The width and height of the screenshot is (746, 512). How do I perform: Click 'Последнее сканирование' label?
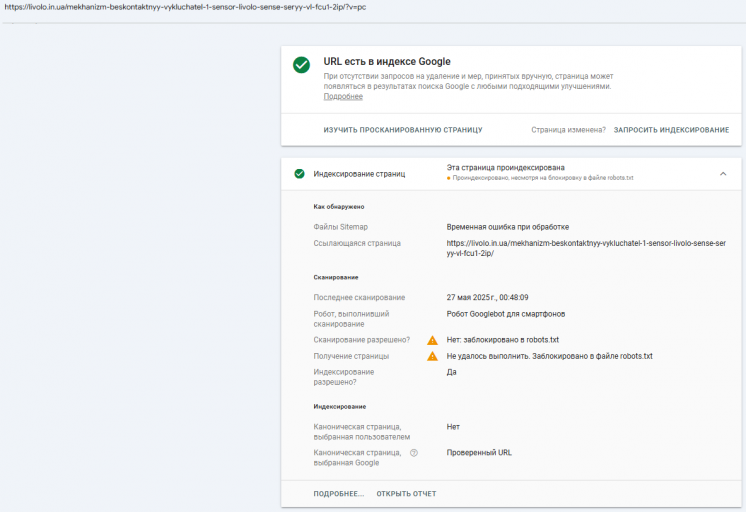pyautogui.click(x=359, y=297)
